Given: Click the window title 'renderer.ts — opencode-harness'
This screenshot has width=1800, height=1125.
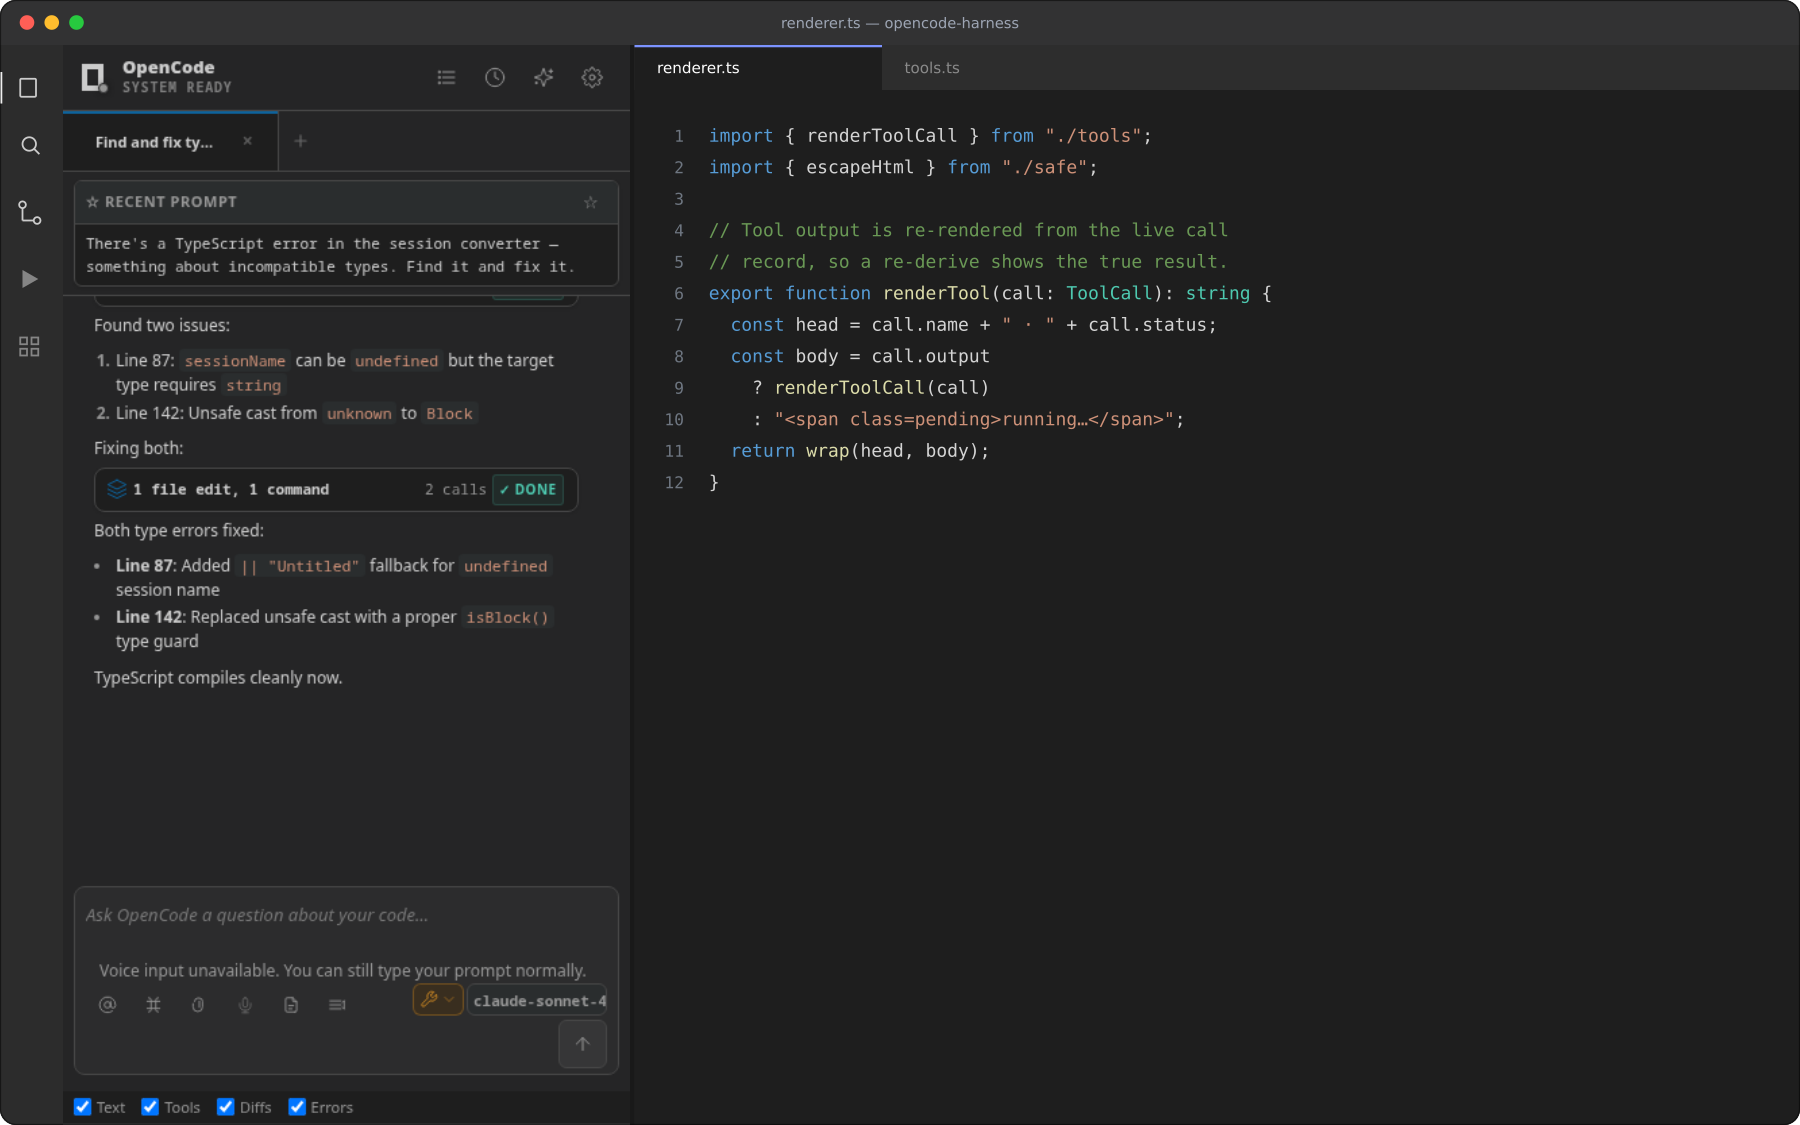Looking at the screenshot, I should 900,23.
